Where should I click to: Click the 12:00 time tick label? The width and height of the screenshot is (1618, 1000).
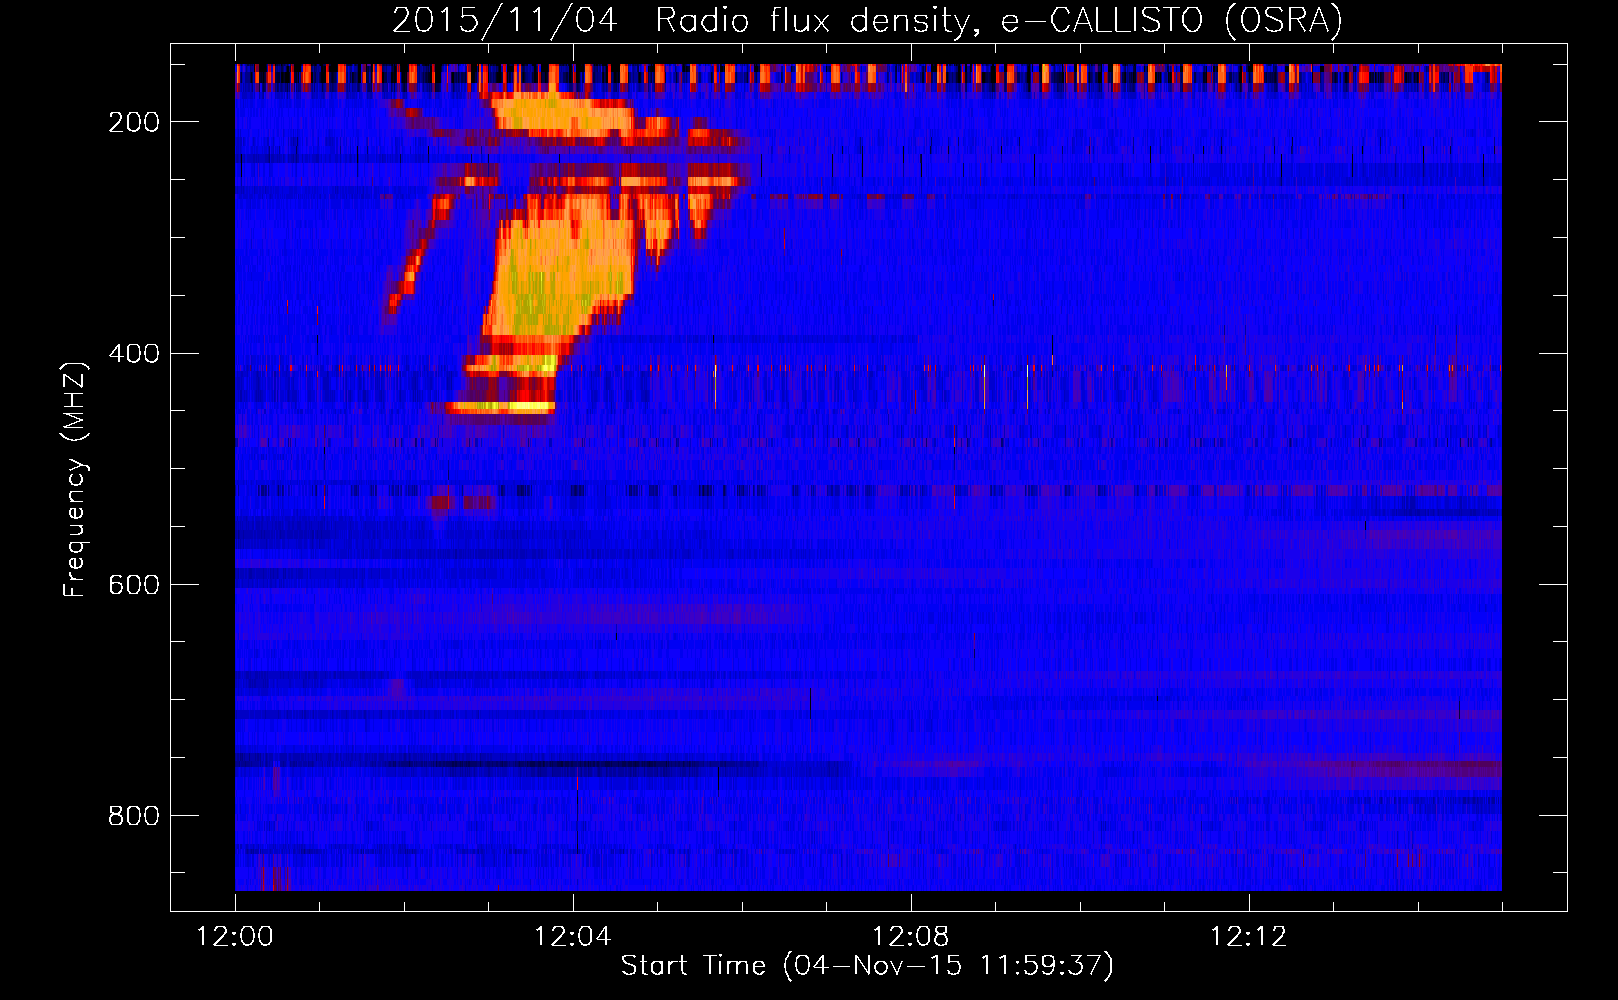click(235, 937)
